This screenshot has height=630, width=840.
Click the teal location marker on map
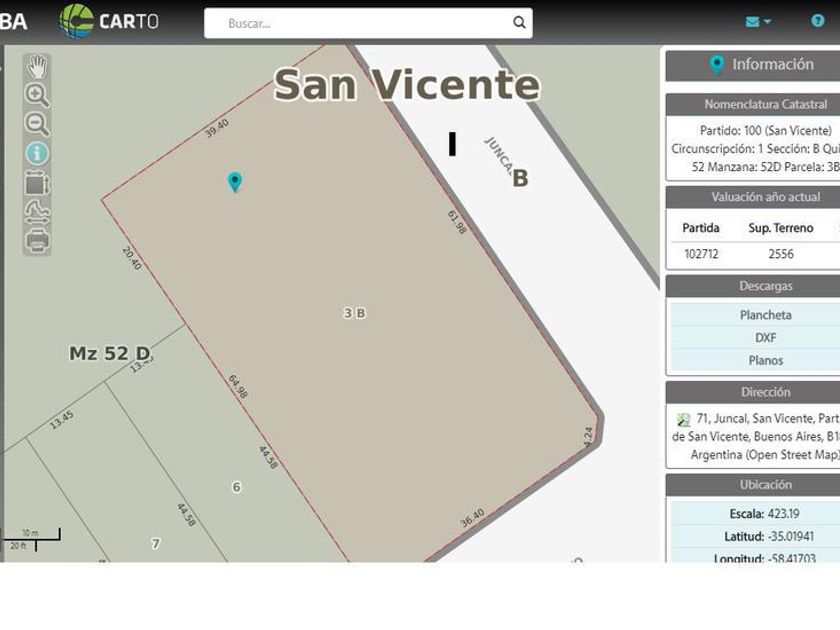[x=235, y=182]
